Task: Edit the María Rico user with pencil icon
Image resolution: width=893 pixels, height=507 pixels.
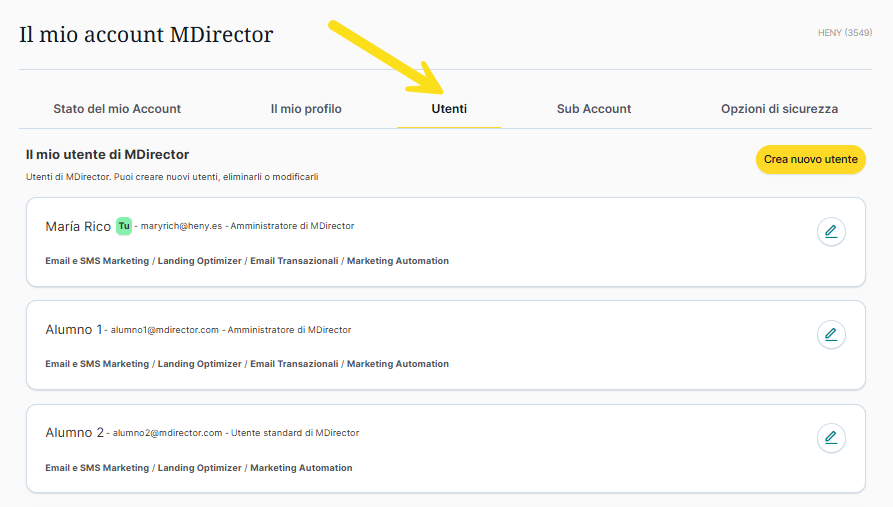Action: (x=830, y=232)
